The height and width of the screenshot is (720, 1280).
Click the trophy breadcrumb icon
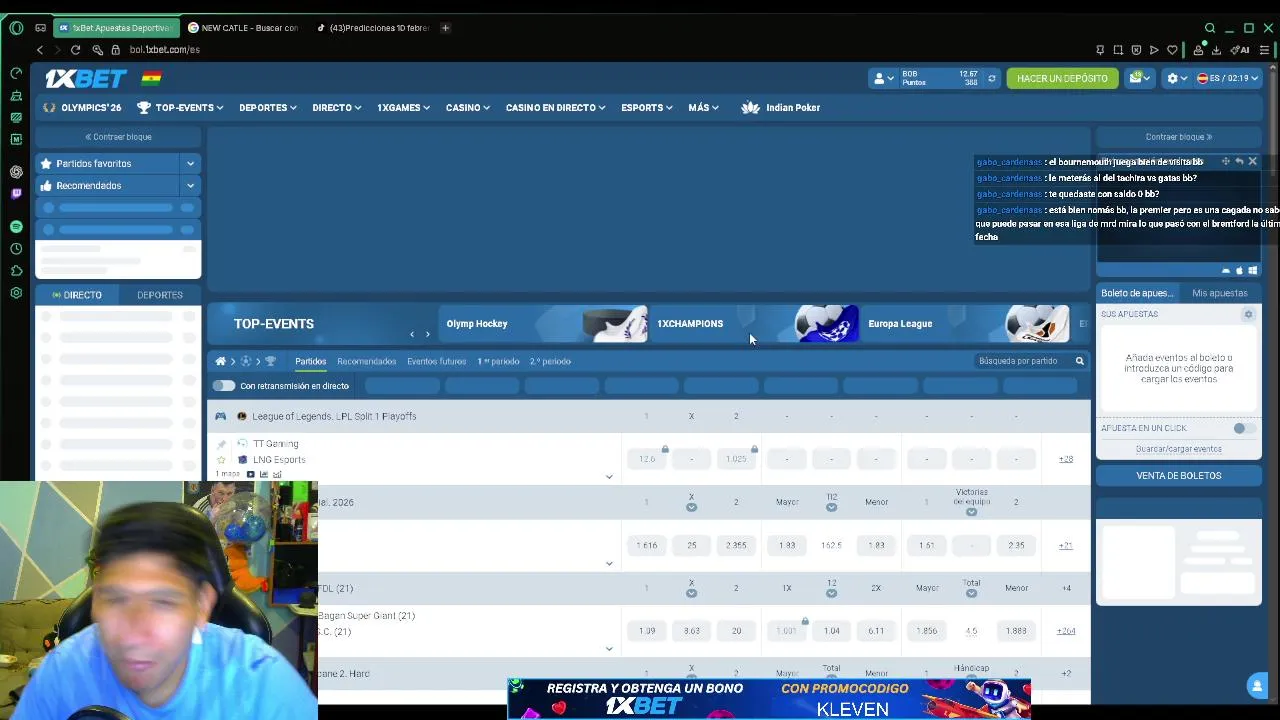point(270,361)
